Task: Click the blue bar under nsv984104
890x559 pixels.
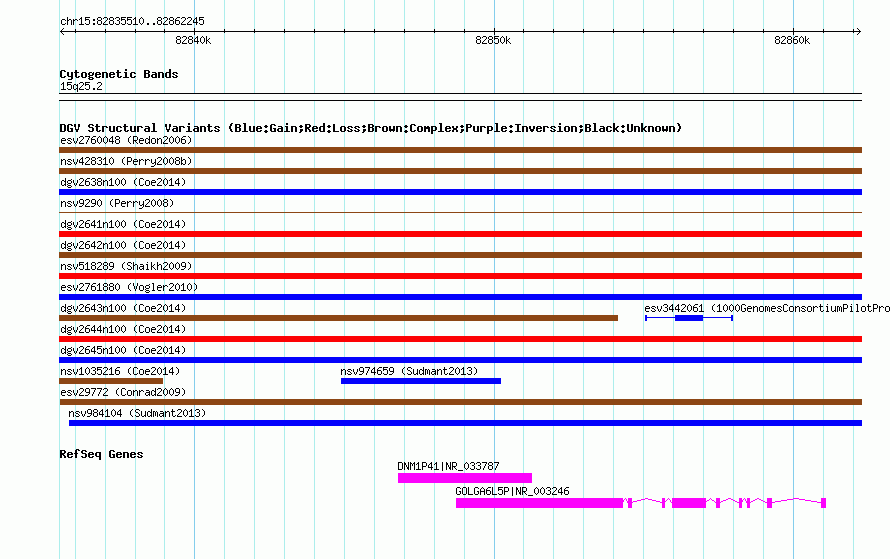Action: tap(465, 423)
